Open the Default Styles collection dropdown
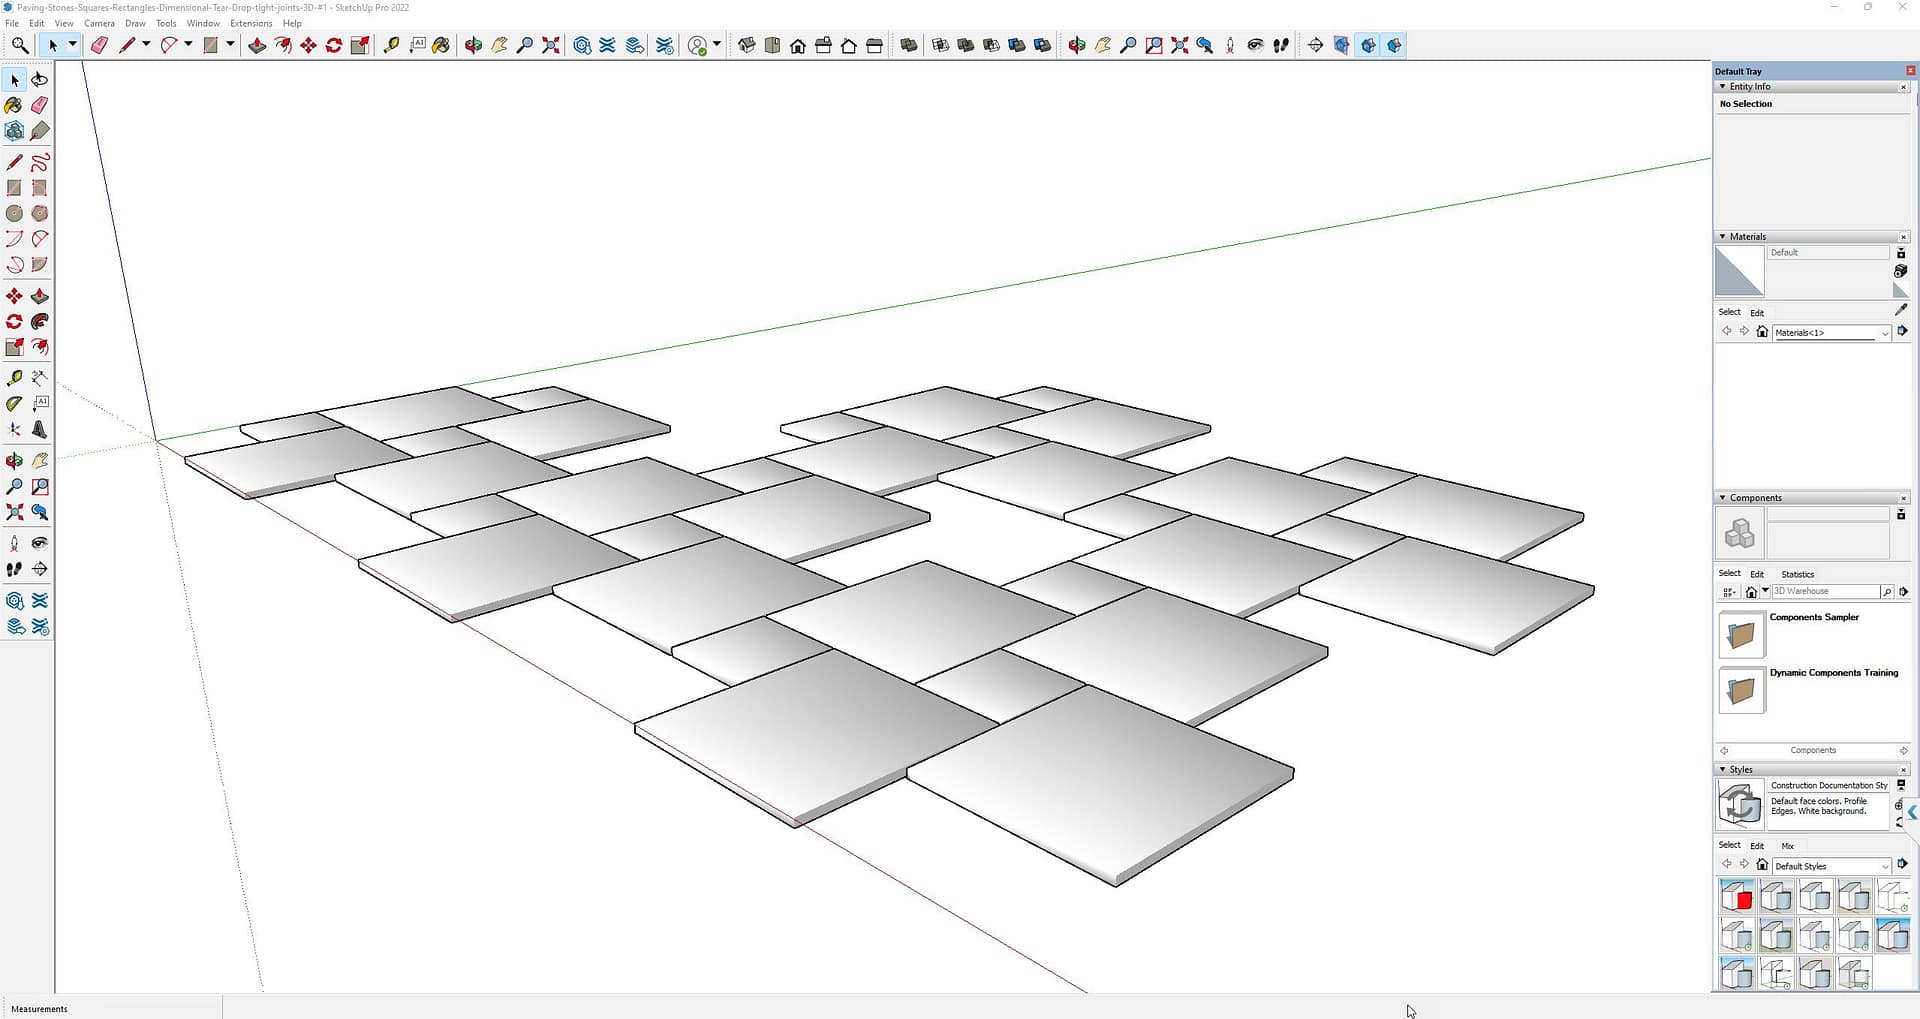This screenshot has height=1019, width=1920. pos(1885,866)
